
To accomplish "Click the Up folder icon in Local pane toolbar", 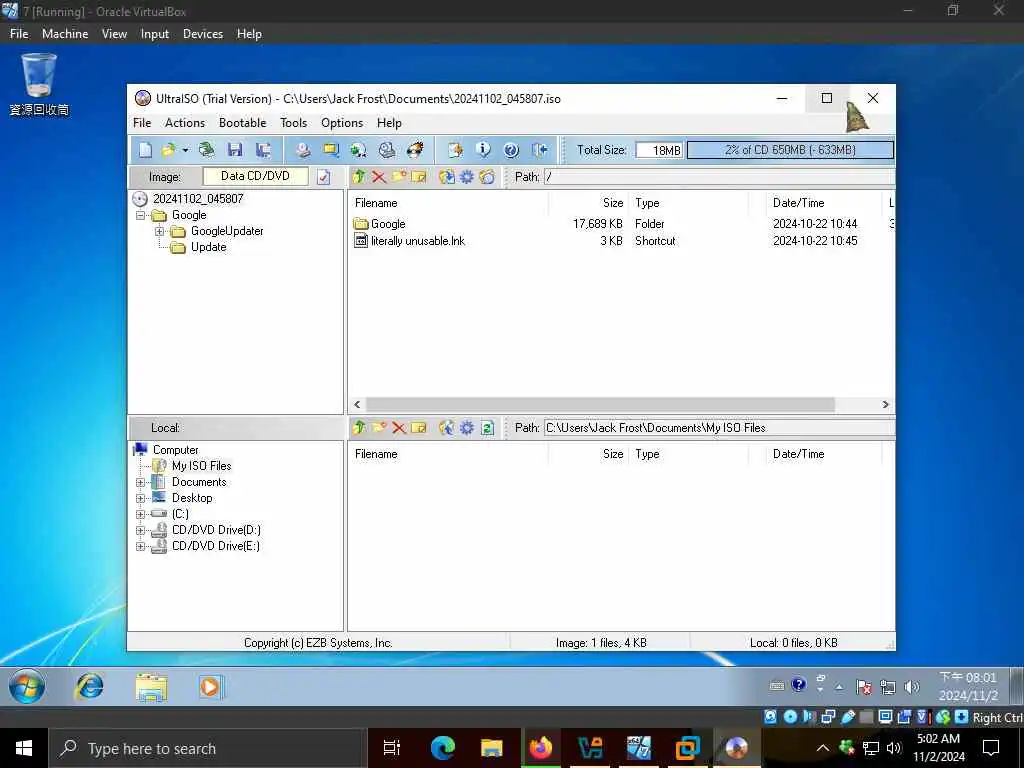I will click(359, 428).
